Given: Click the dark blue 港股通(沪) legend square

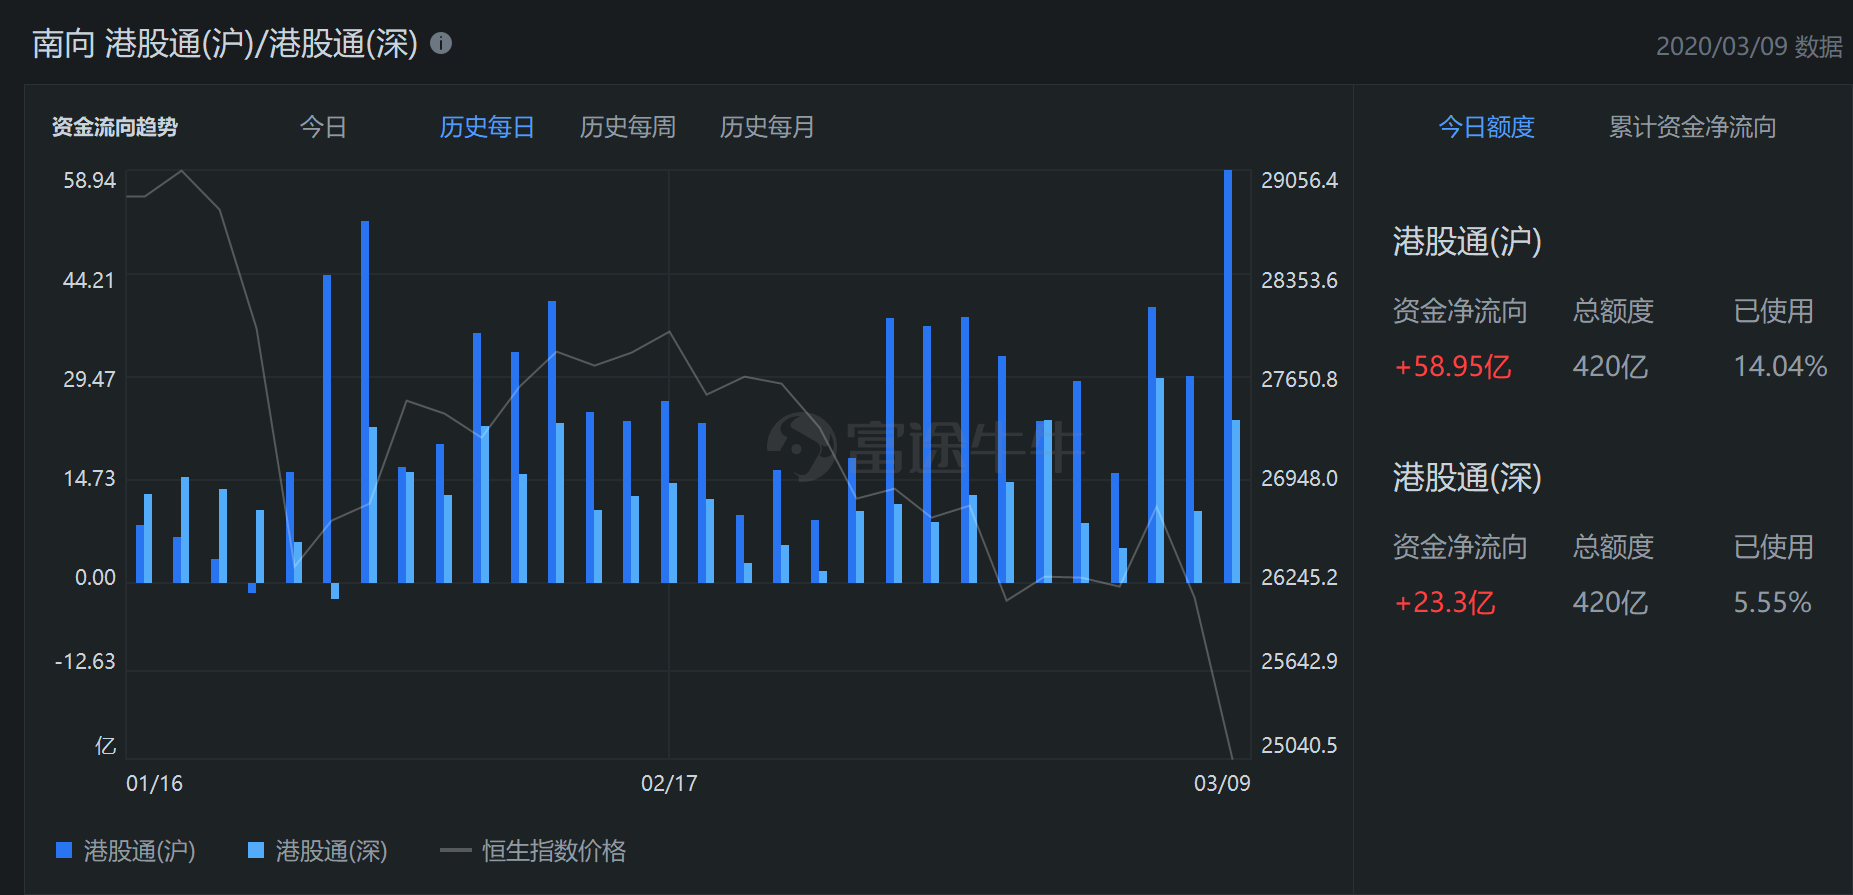Looking at the screenshot, I should click(x=64, y=850).
